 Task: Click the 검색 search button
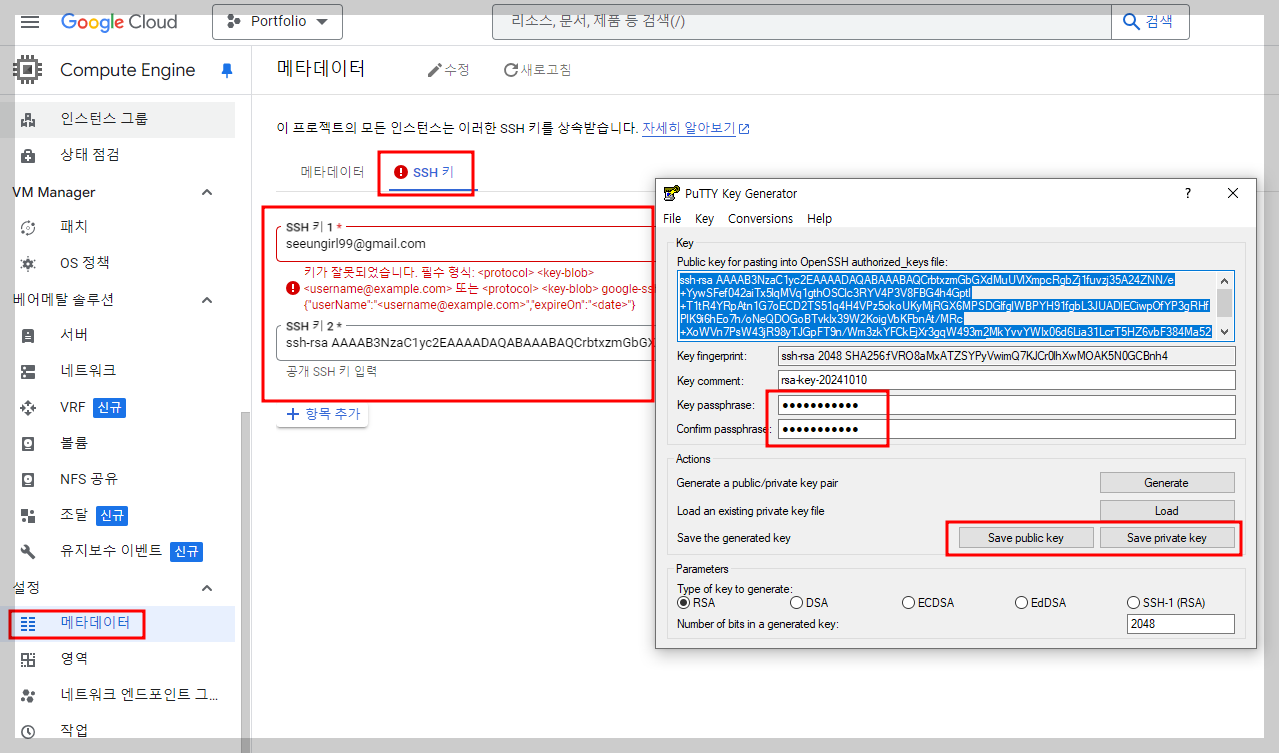tap(1150, 21)
